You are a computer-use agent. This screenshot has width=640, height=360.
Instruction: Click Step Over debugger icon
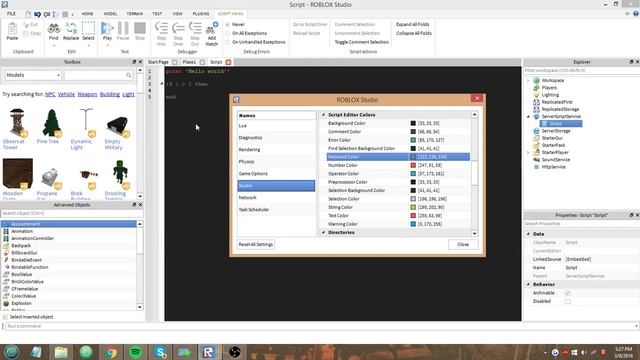pyautogui.click(x=178, y=29)
